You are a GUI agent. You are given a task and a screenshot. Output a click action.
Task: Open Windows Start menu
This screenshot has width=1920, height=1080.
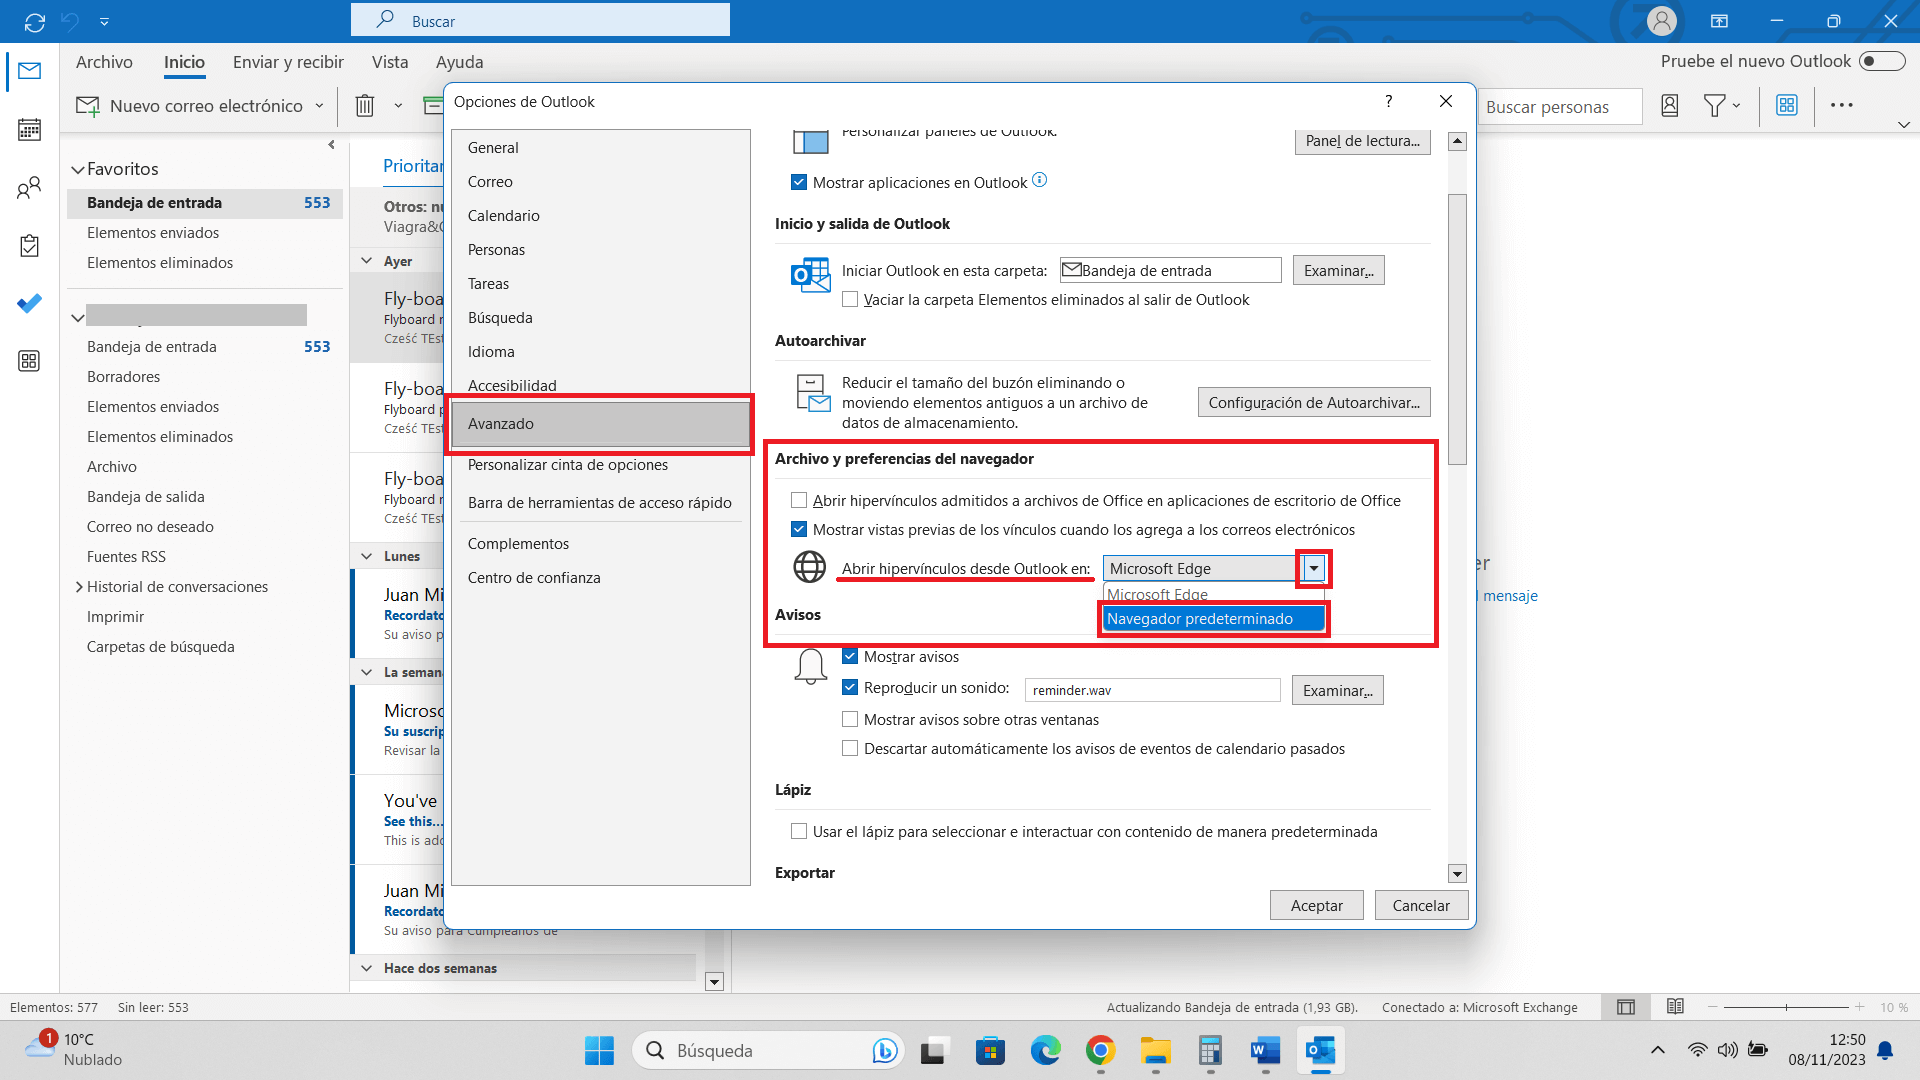point(599,1050)
